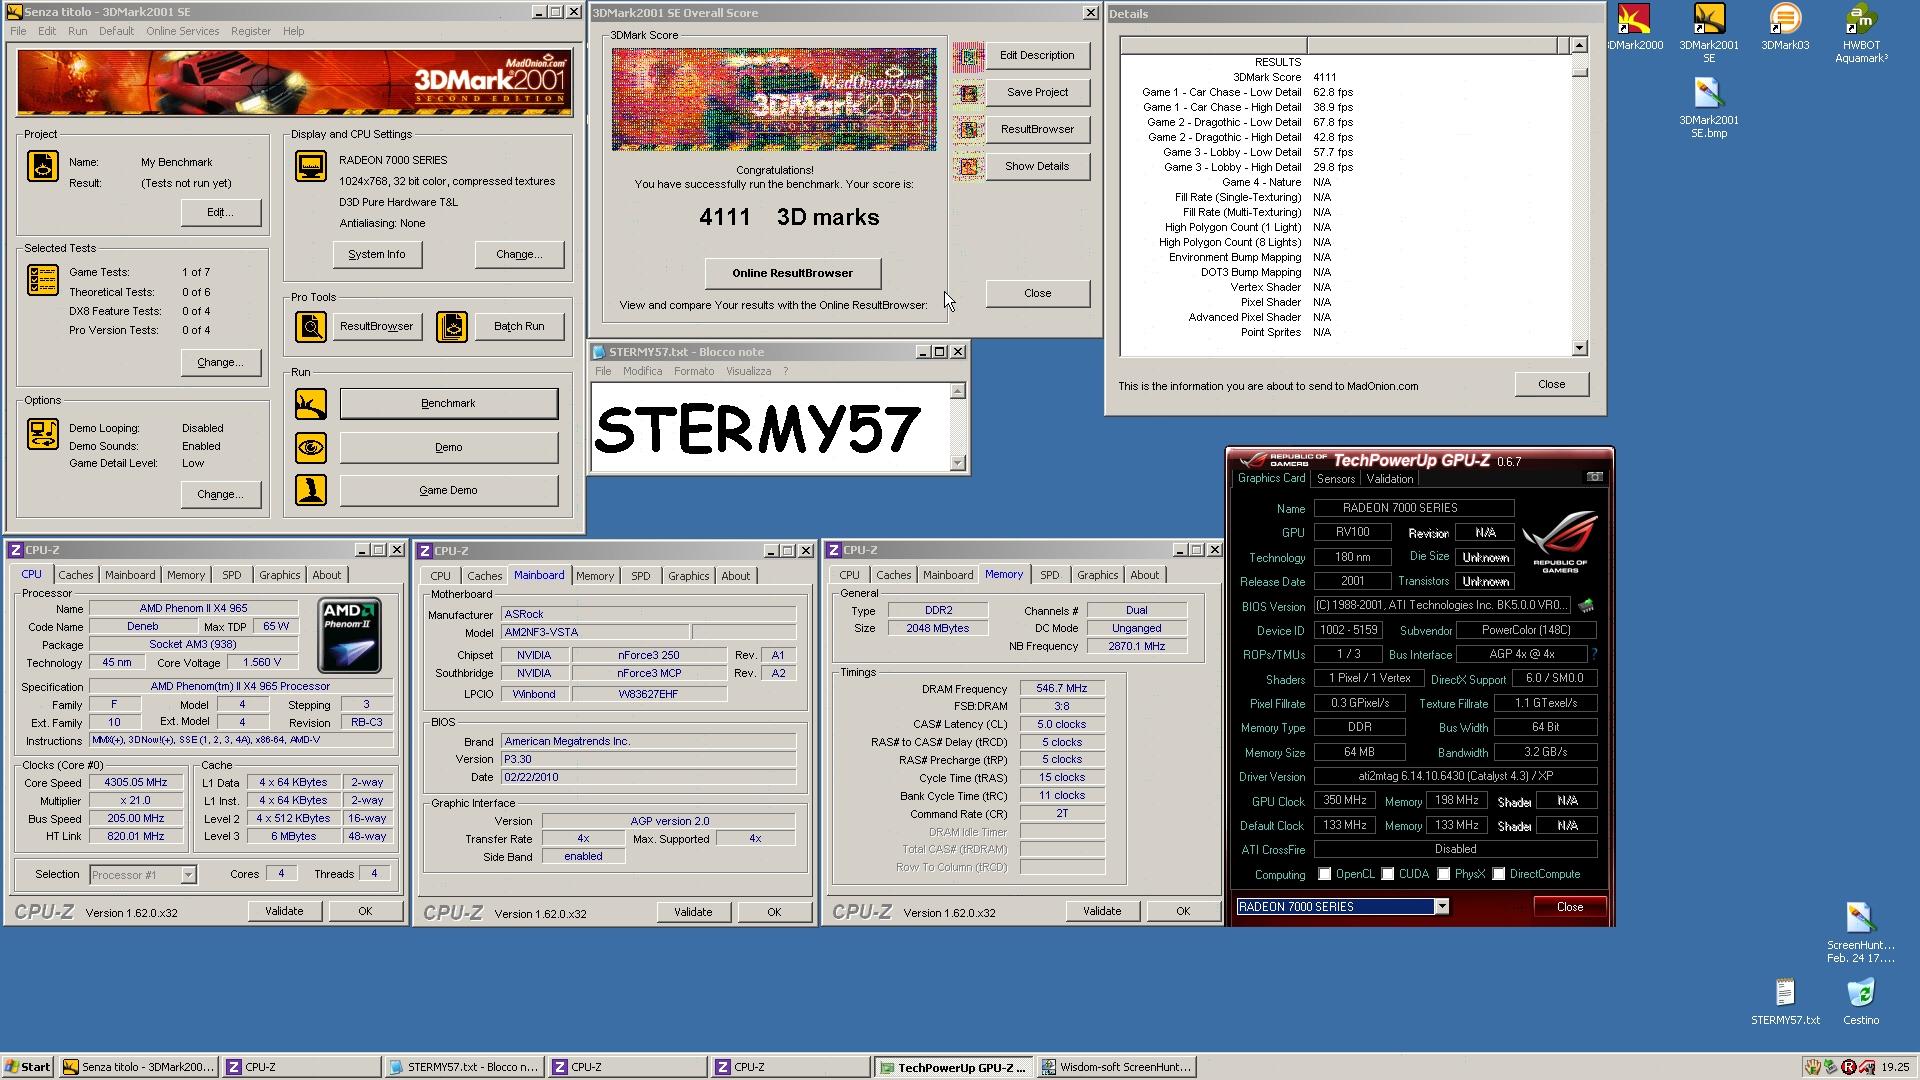
Task: Click the Batch Run button
Action: 519,326
